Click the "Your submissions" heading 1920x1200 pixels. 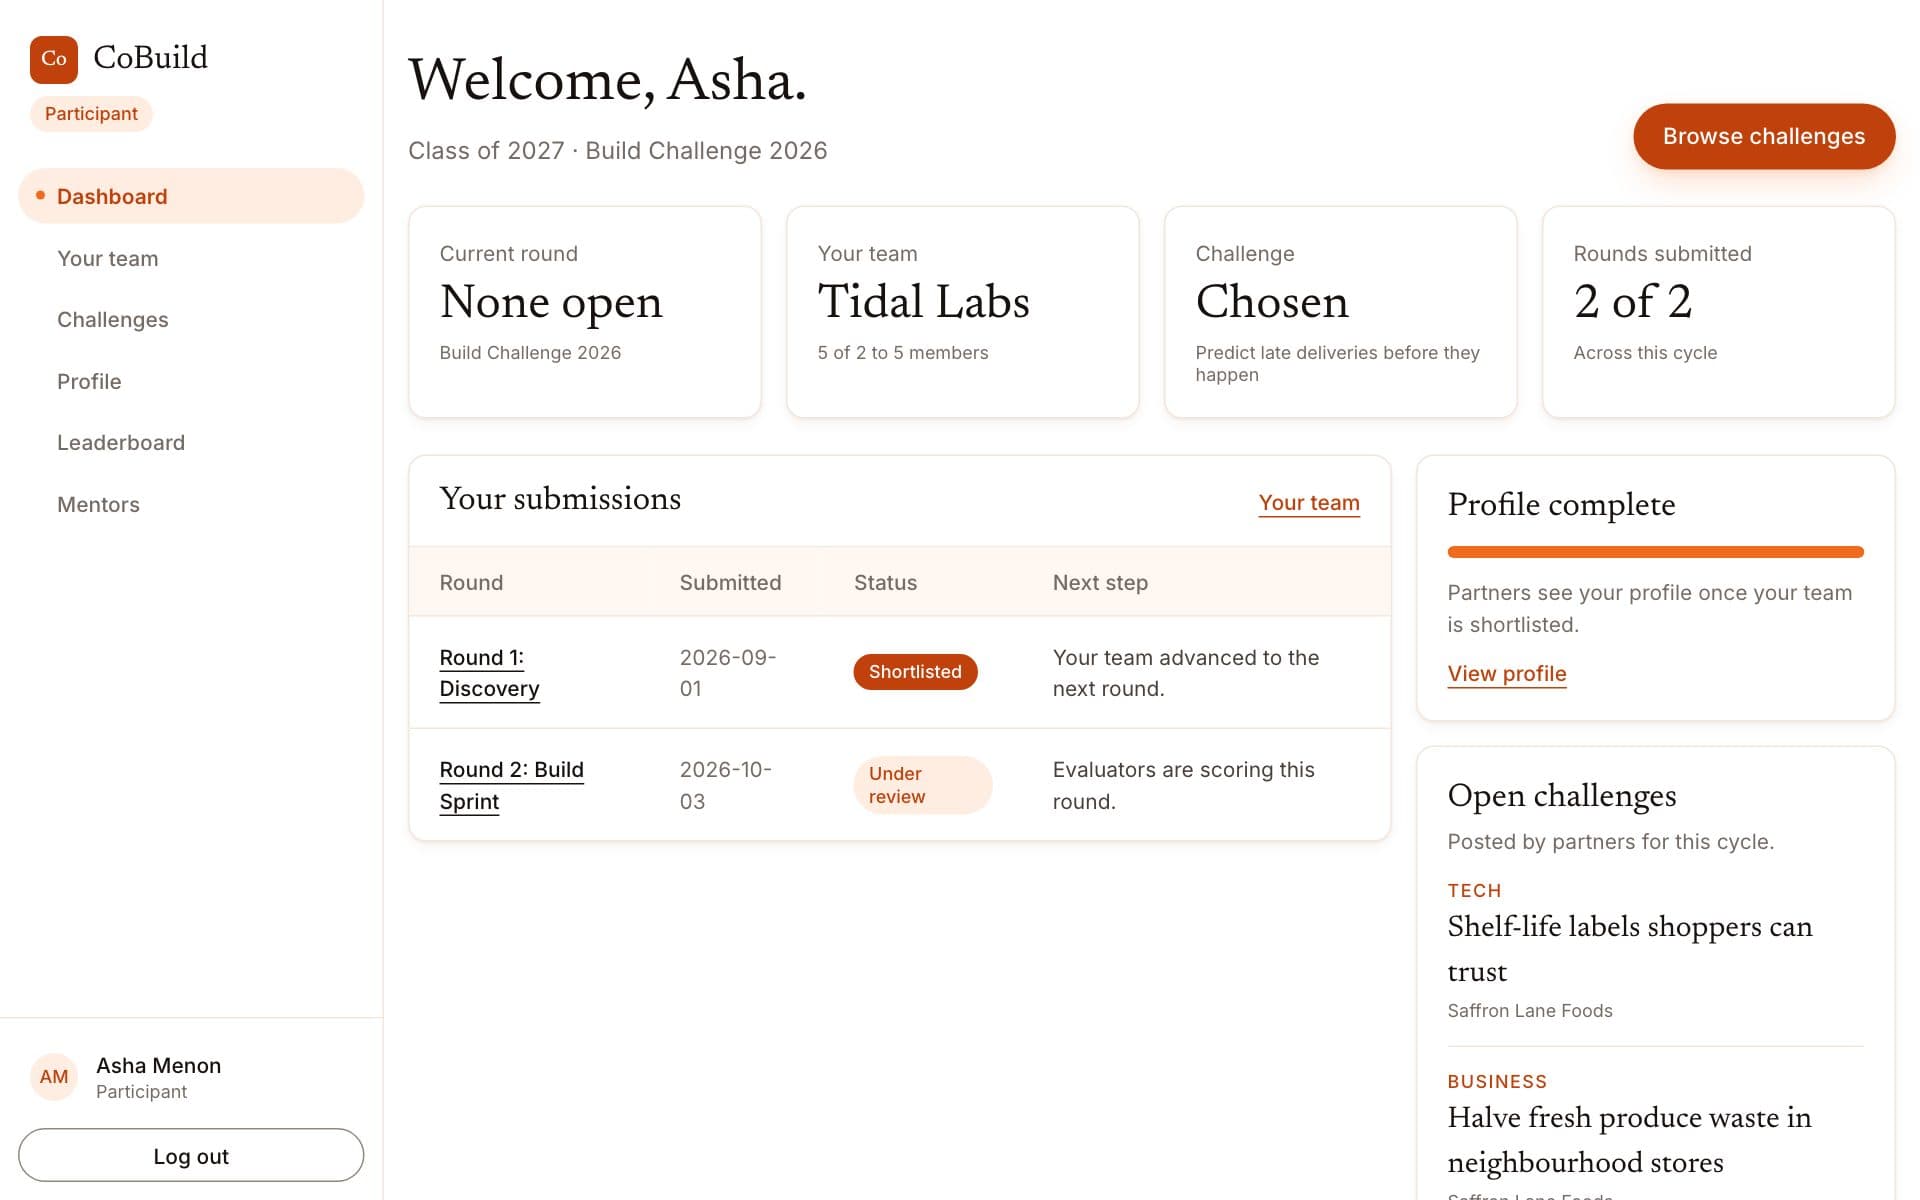click(x=560, y=498)
